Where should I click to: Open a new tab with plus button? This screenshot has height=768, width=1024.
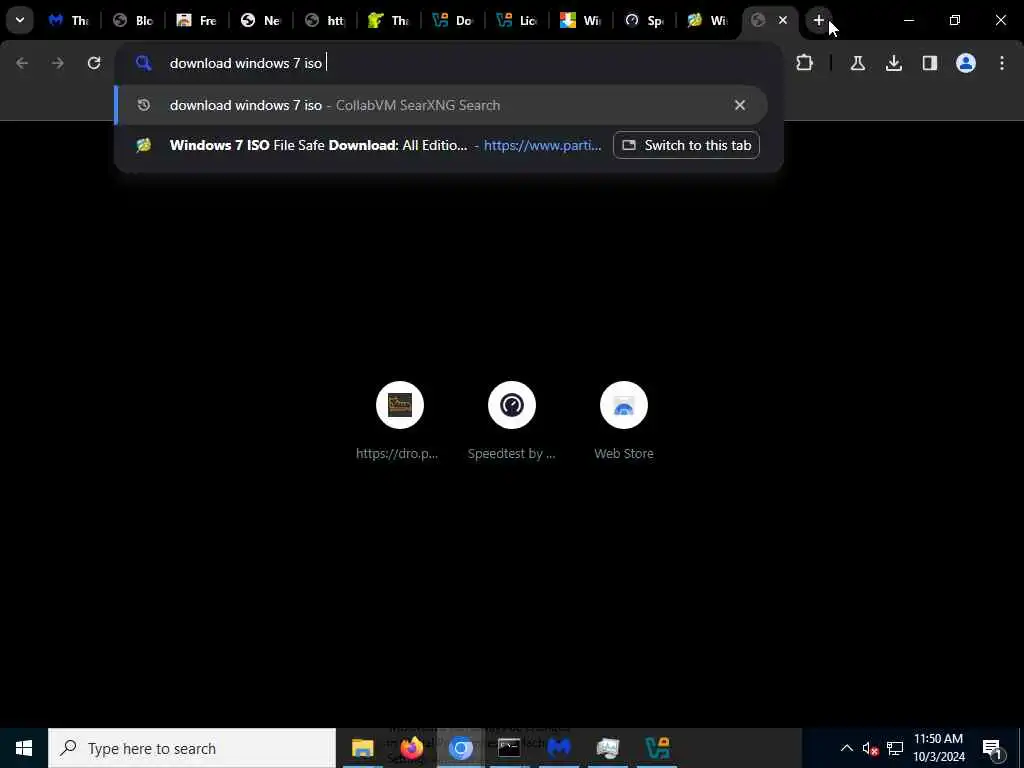[x=819, y=20]
